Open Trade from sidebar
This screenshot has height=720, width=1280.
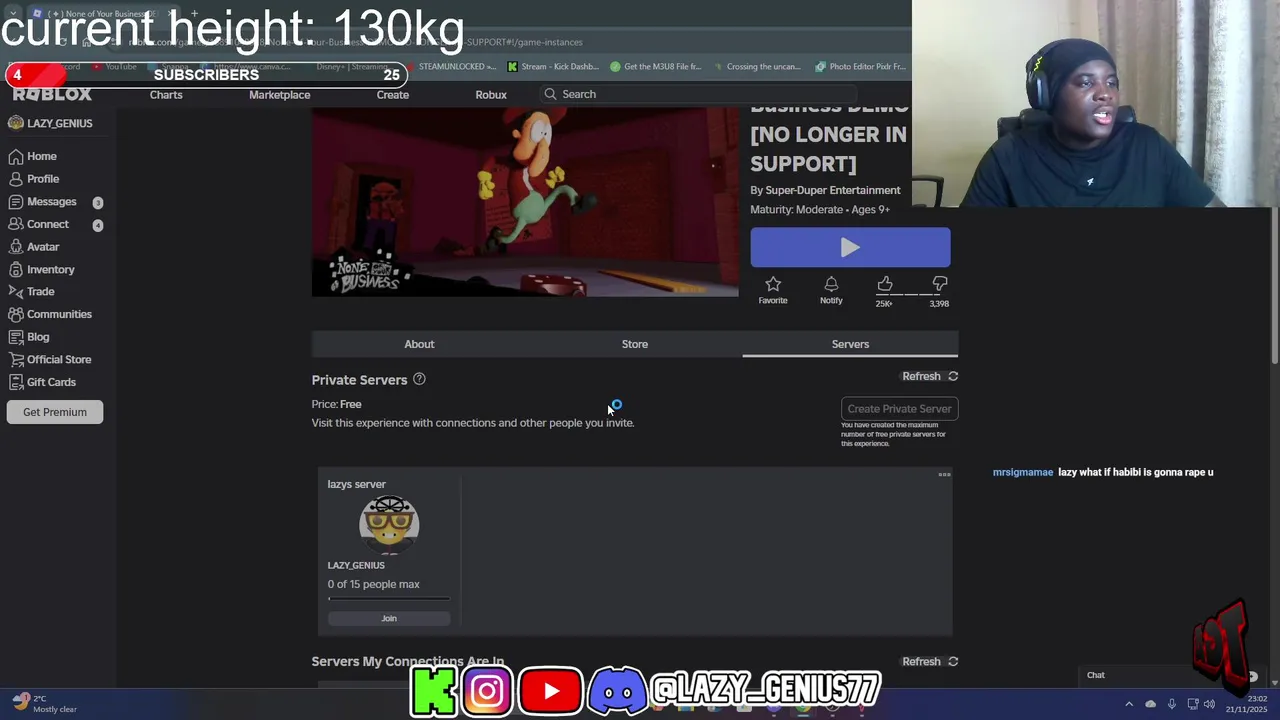32,292
